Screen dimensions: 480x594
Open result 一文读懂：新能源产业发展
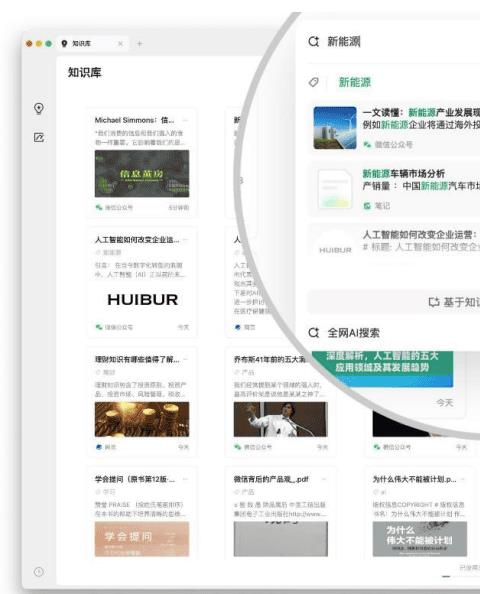(x=421, y=113)
